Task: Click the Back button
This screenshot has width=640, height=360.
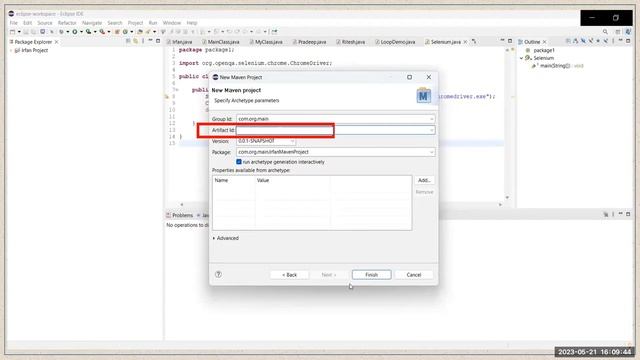Action: (289, 275)
